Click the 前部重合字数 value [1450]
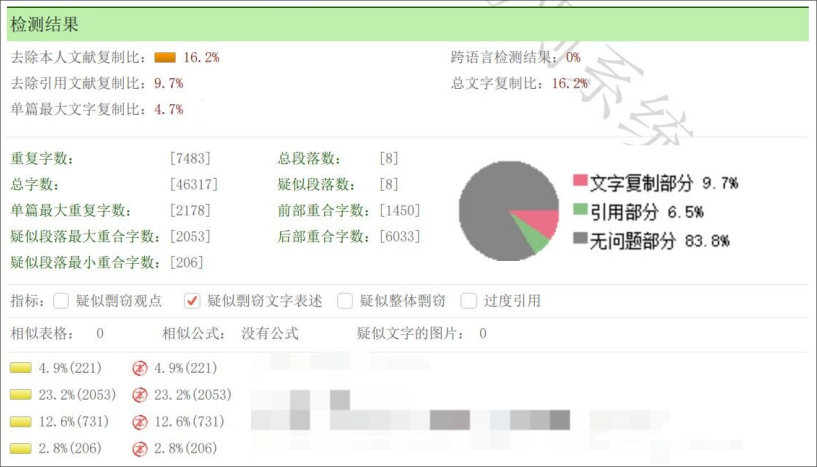The height and width of the screenshot is (467, 817). pyautogui.click(x=400, y=211)
